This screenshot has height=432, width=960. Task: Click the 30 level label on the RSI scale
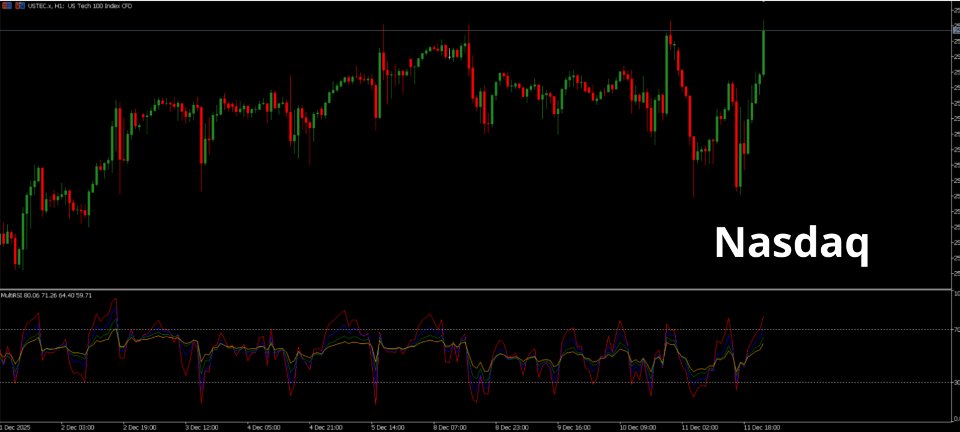tap(956, 382)
